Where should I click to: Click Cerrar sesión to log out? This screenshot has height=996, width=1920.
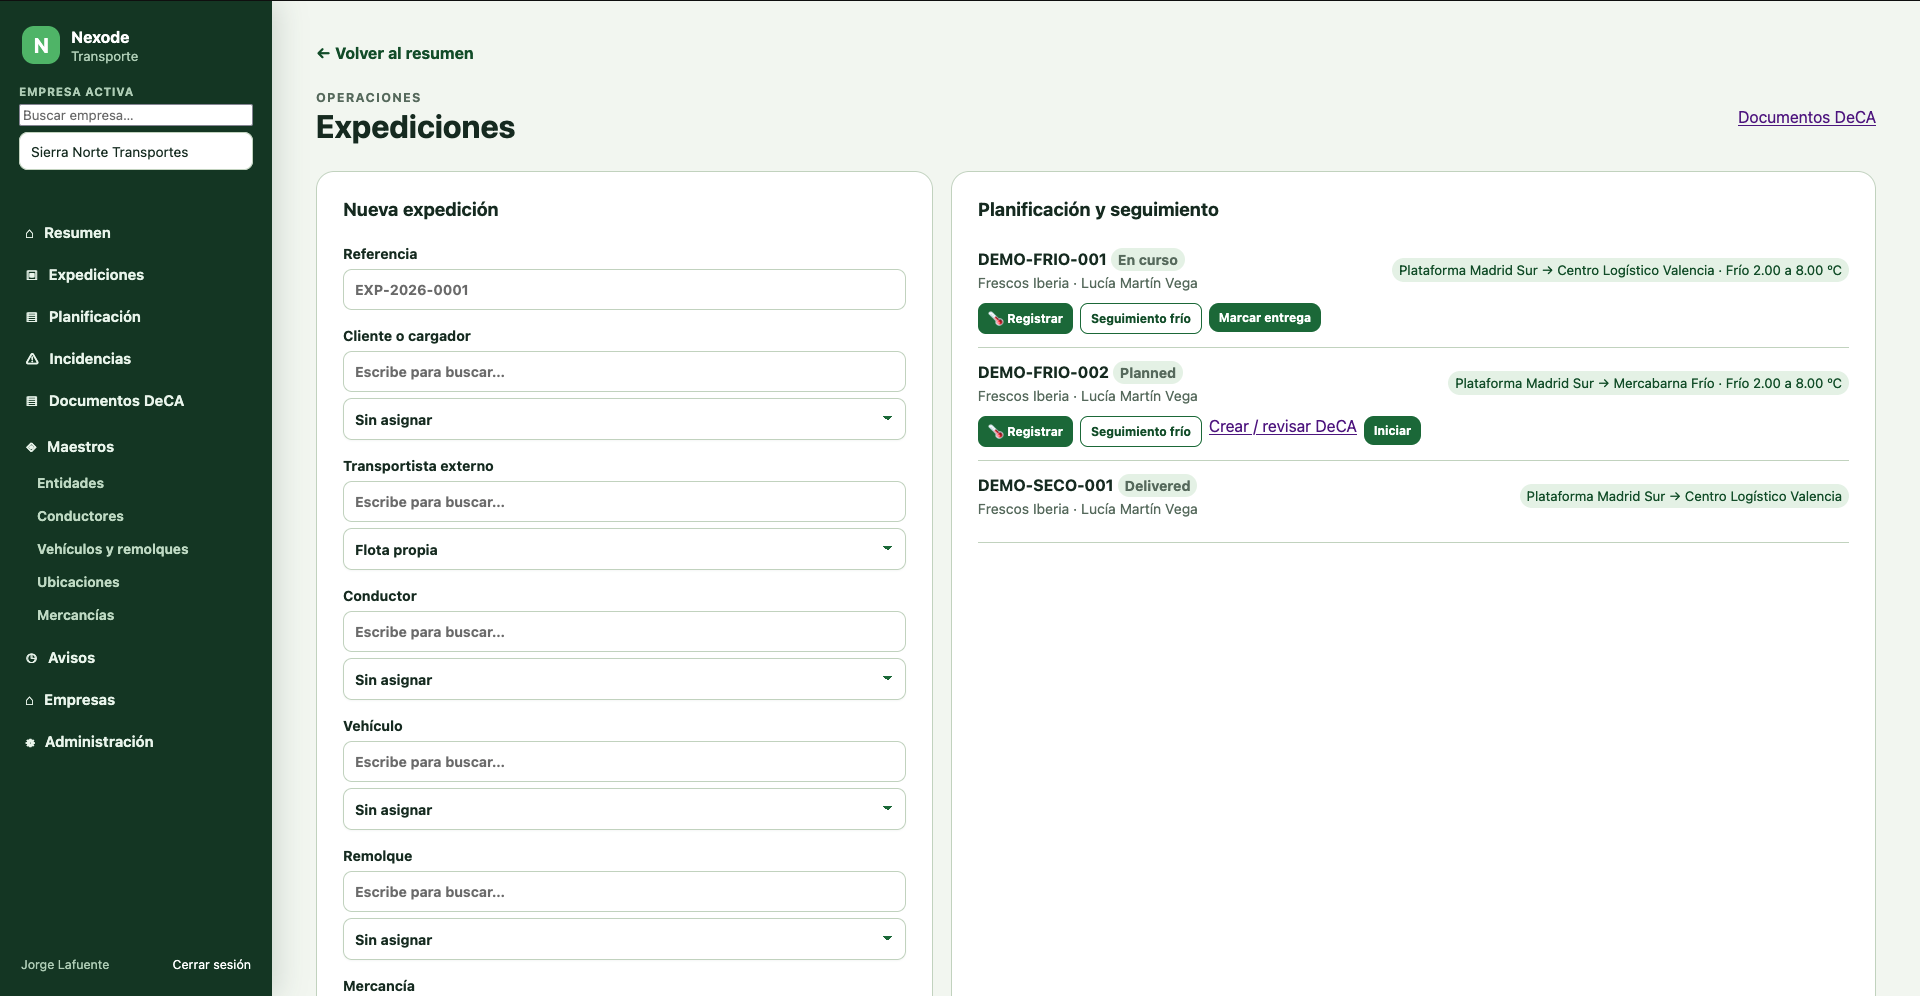click(x=212, y=965)
